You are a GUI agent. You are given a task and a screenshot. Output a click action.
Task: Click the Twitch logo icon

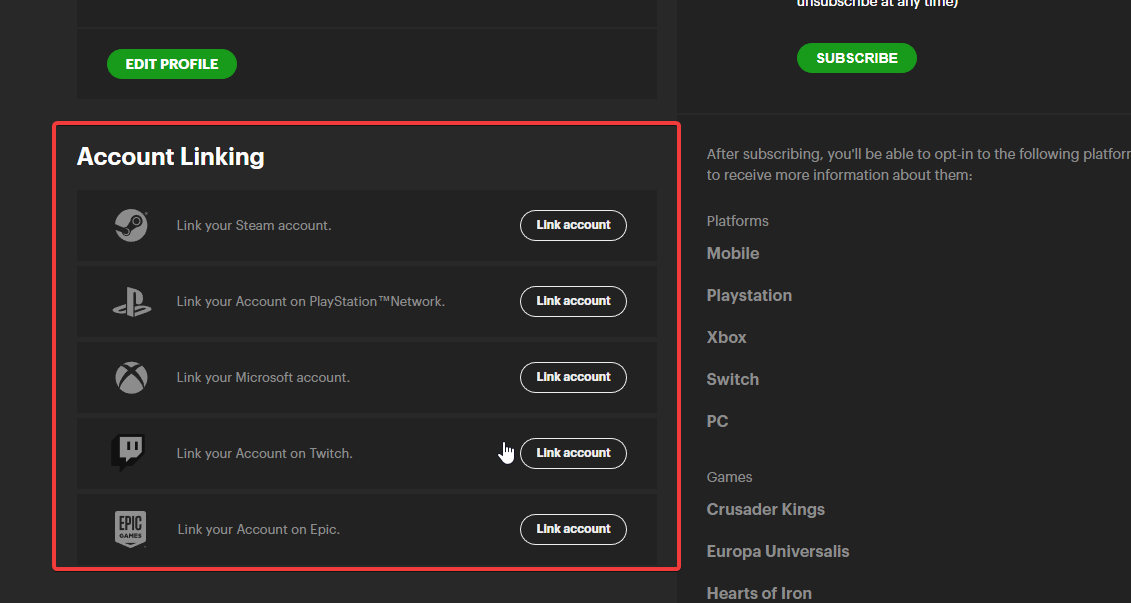point(128,453)
